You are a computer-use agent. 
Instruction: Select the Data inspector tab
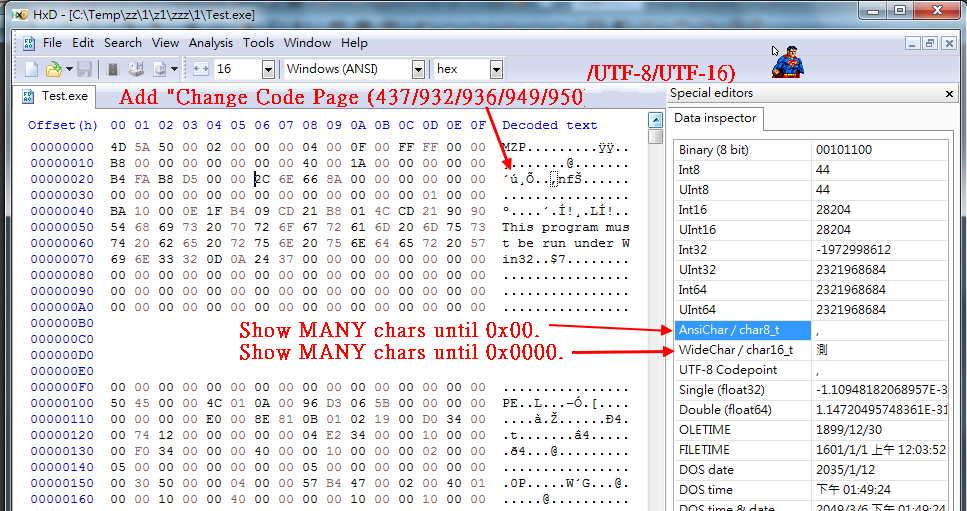click(715, 118)
